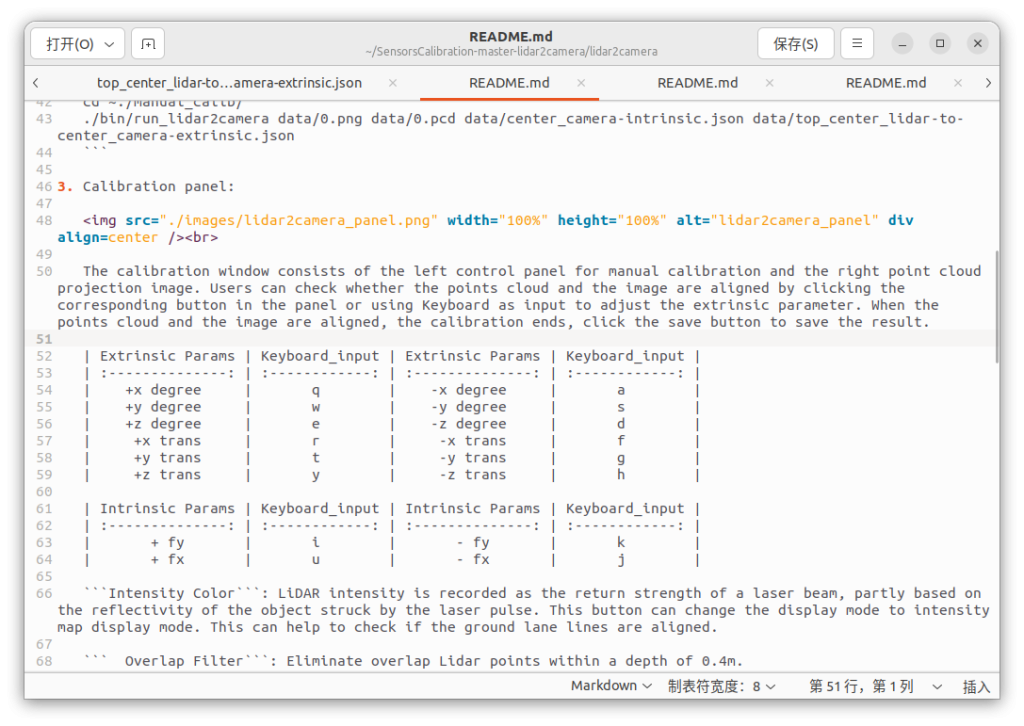Image resolution: width=1024 pixels, height=726 pixels.
Task: Minimize the gedit window
Action: click(903, 44)
